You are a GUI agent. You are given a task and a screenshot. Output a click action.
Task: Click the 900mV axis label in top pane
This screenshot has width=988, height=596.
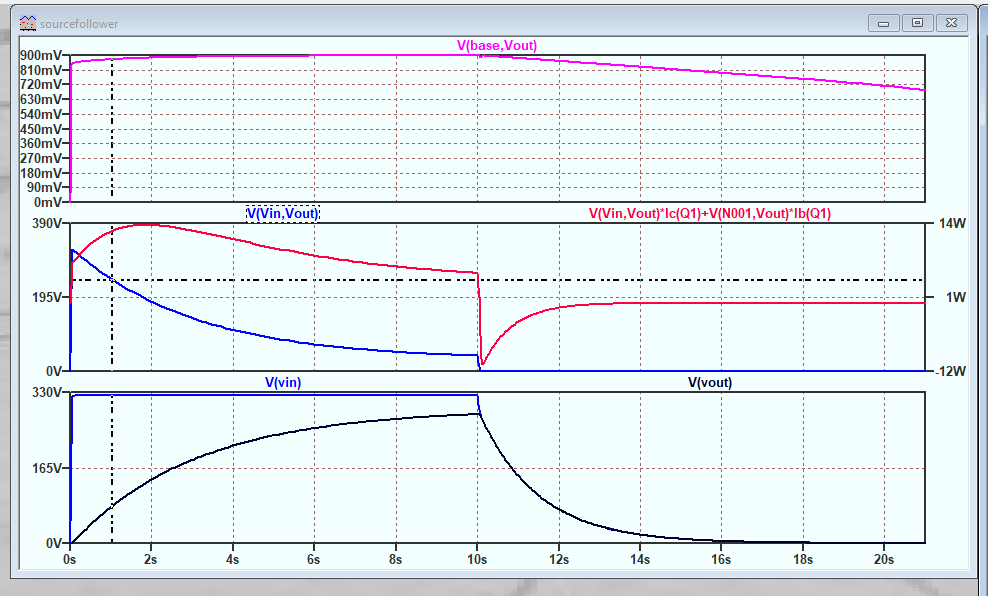(41, 55)
